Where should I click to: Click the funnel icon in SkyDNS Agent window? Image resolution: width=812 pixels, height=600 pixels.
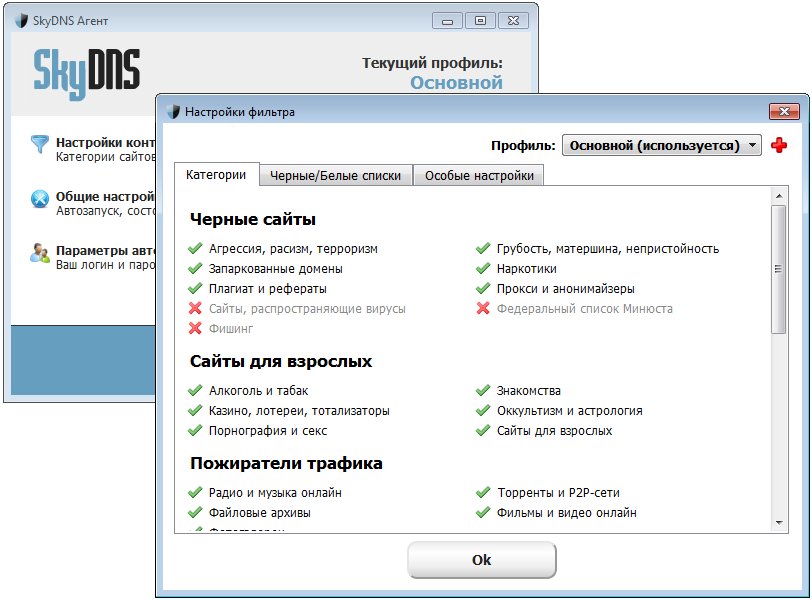point(40,144)
